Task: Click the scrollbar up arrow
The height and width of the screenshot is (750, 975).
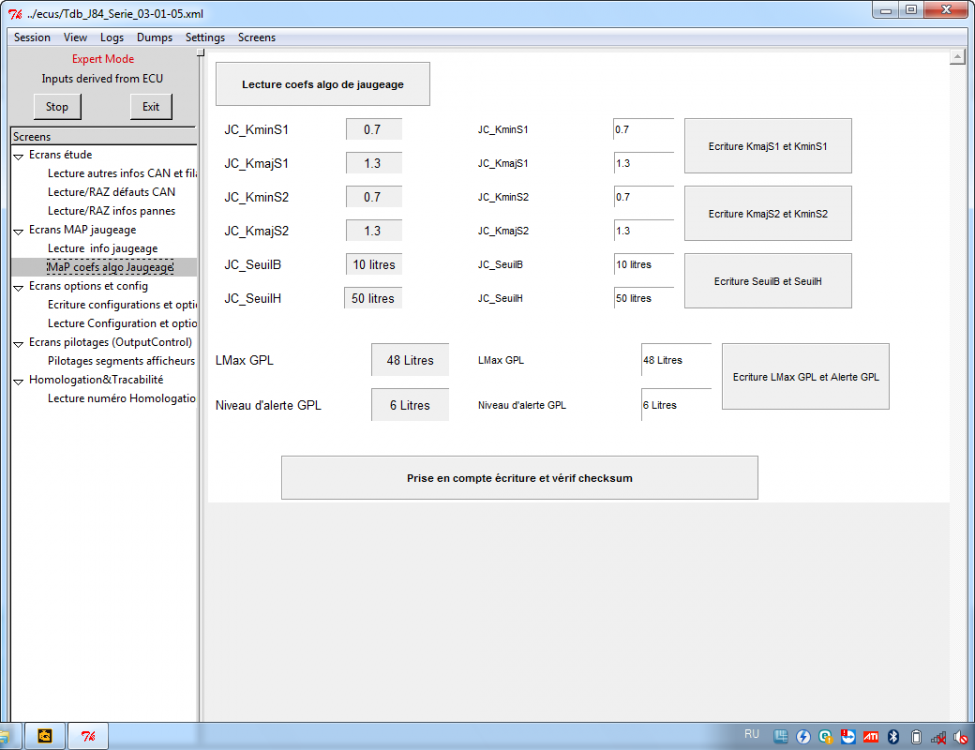Action: (958, 57)
